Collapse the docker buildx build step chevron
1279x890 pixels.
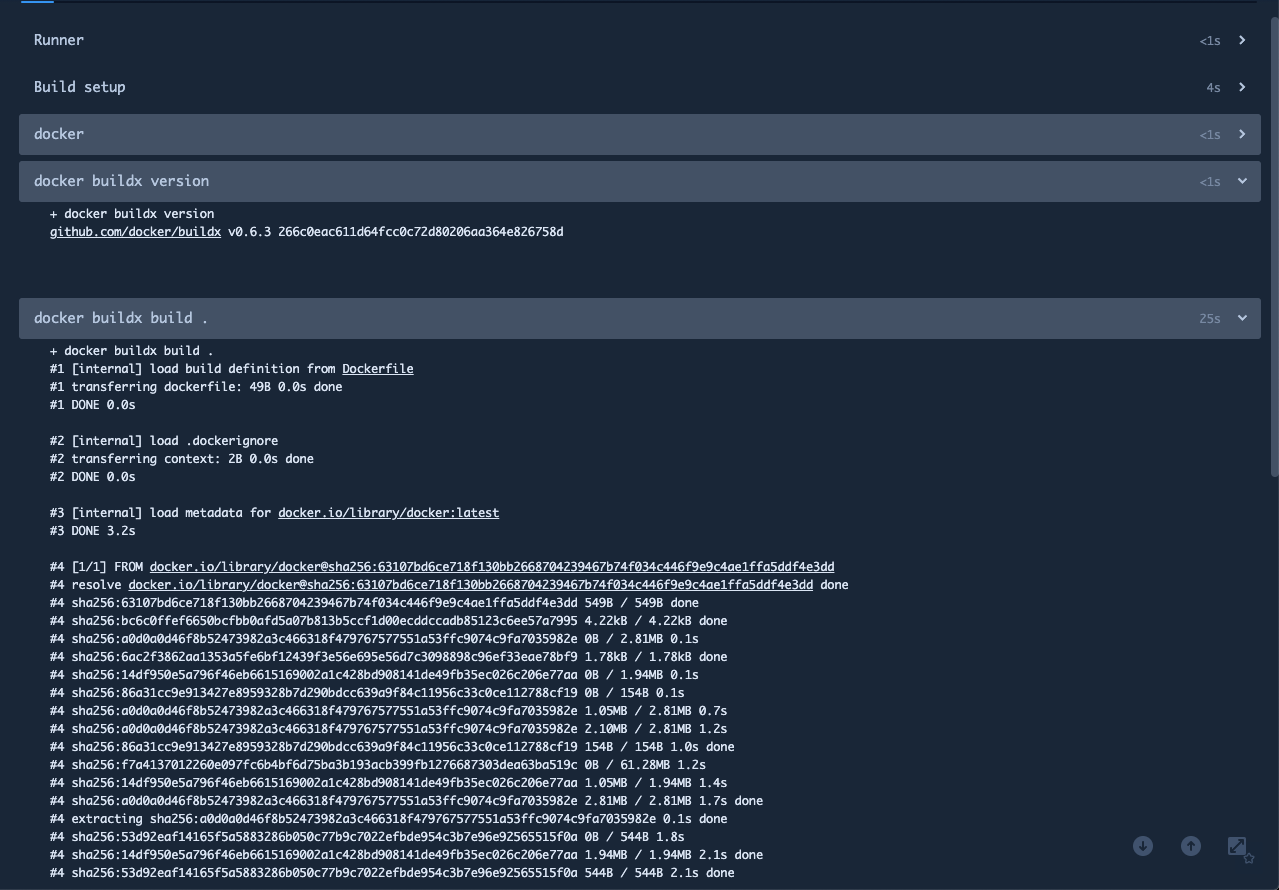(1242, 318)
